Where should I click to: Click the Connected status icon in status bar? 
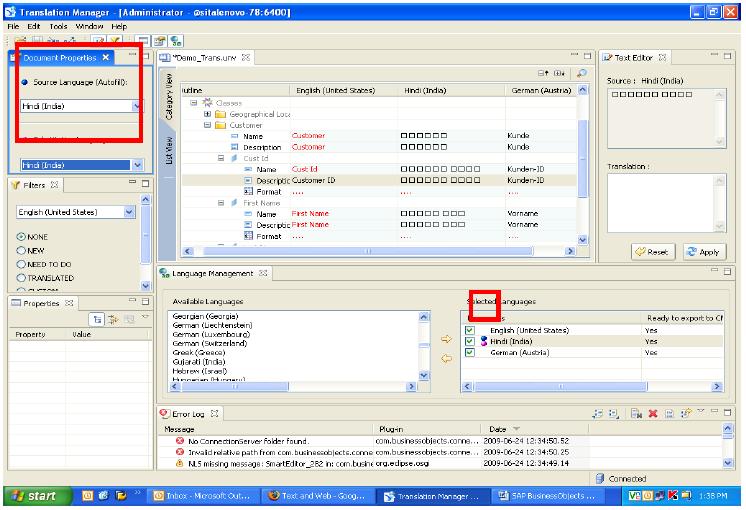(x=600, y=478)
